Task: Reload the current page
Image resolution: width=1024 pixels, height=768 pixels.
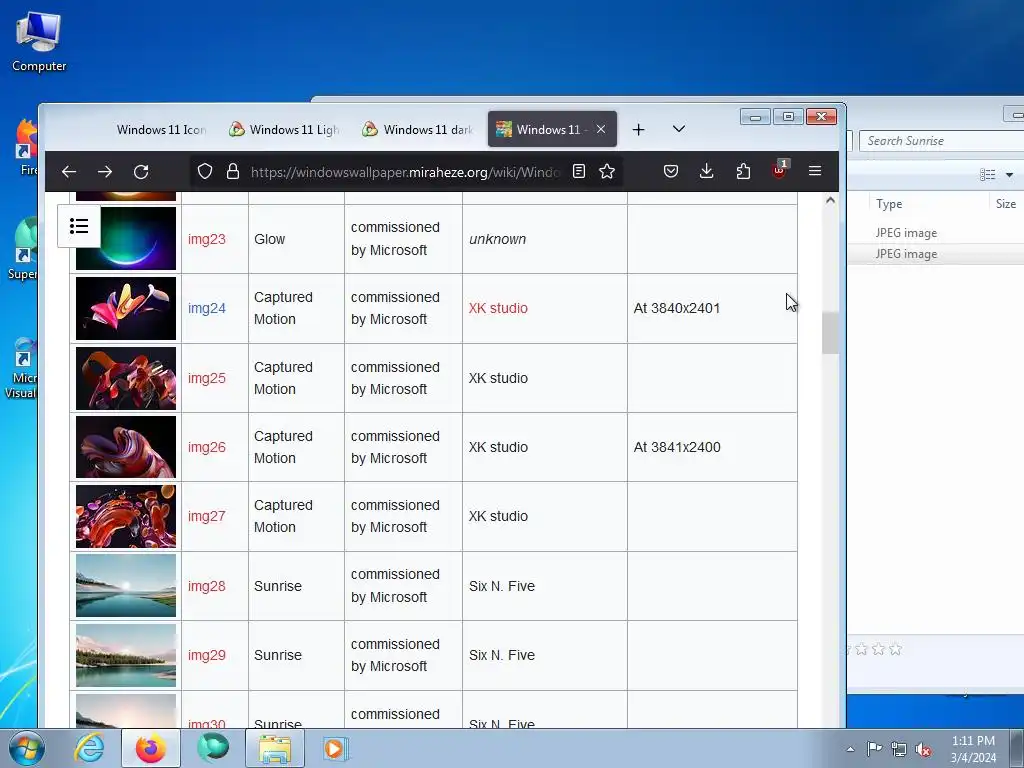Action: pos(141,172)
